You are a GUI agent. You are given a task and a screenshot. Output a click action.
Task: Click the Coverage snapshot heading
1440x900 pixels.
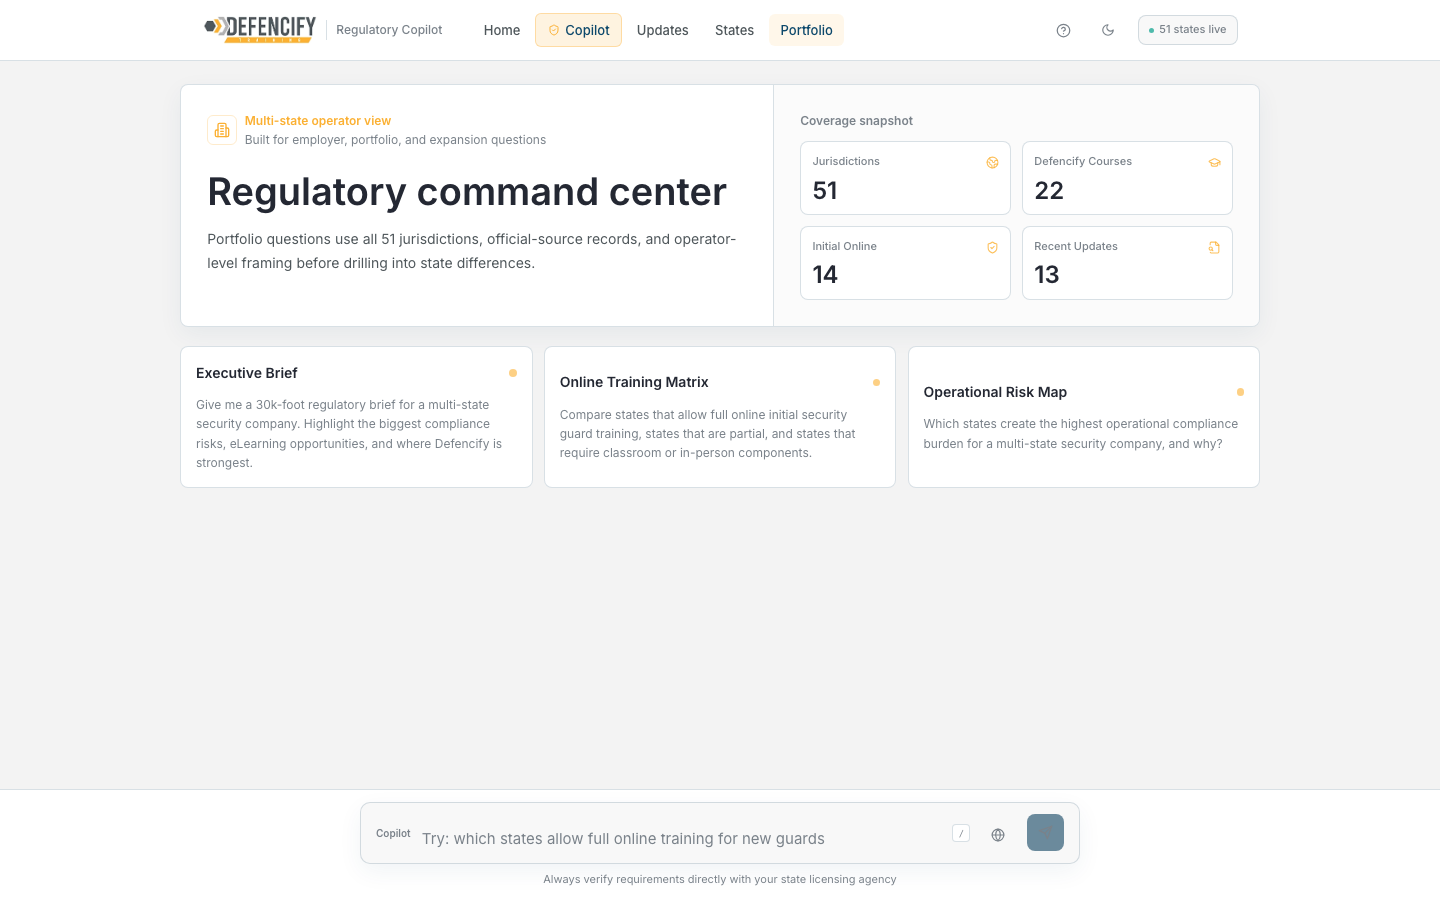pos(856,121)
